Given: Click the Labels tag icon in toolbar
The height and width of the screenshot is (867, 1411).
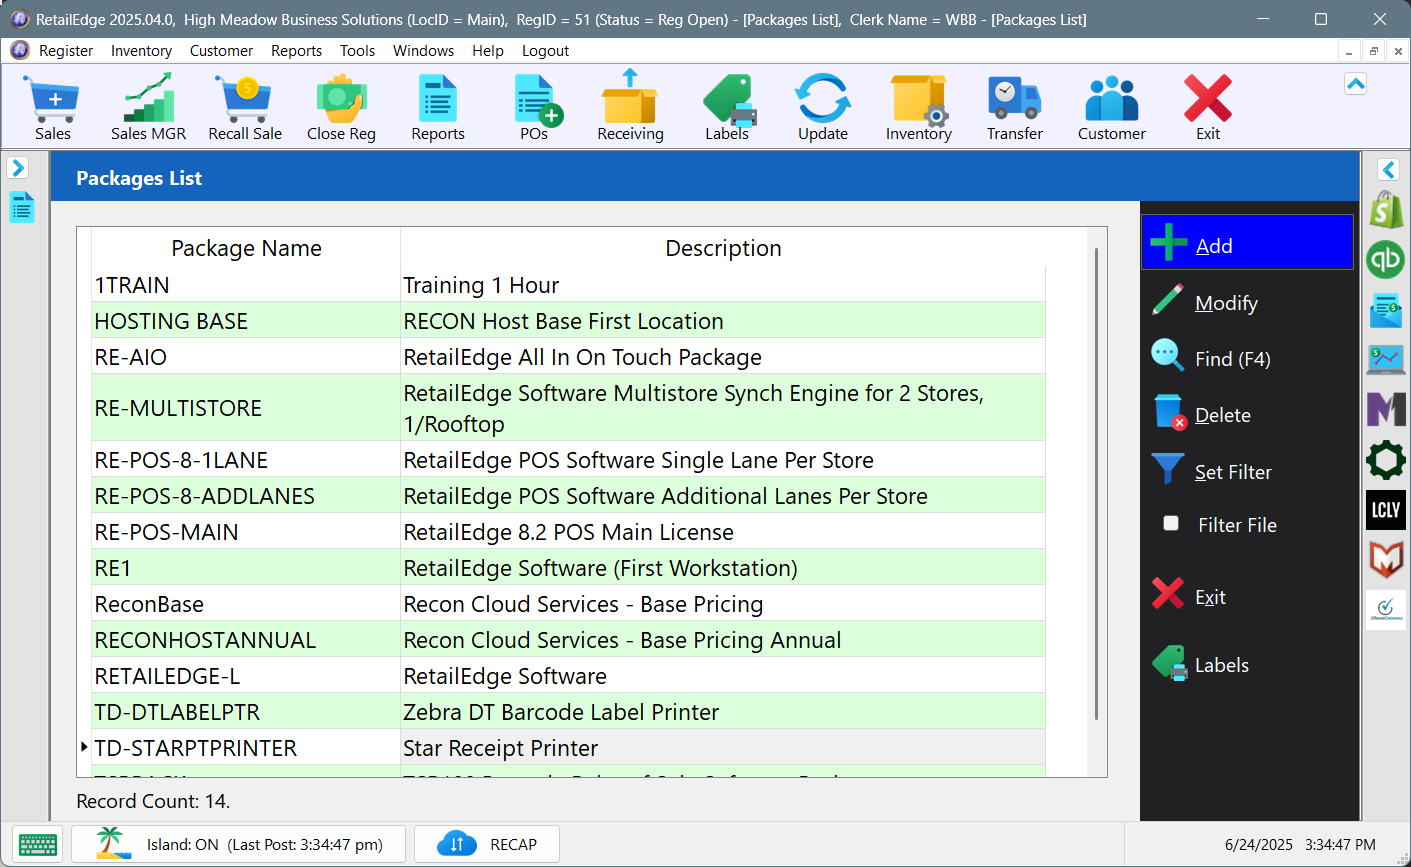Looking at the screenshot, I should click(x=727, y=107).
